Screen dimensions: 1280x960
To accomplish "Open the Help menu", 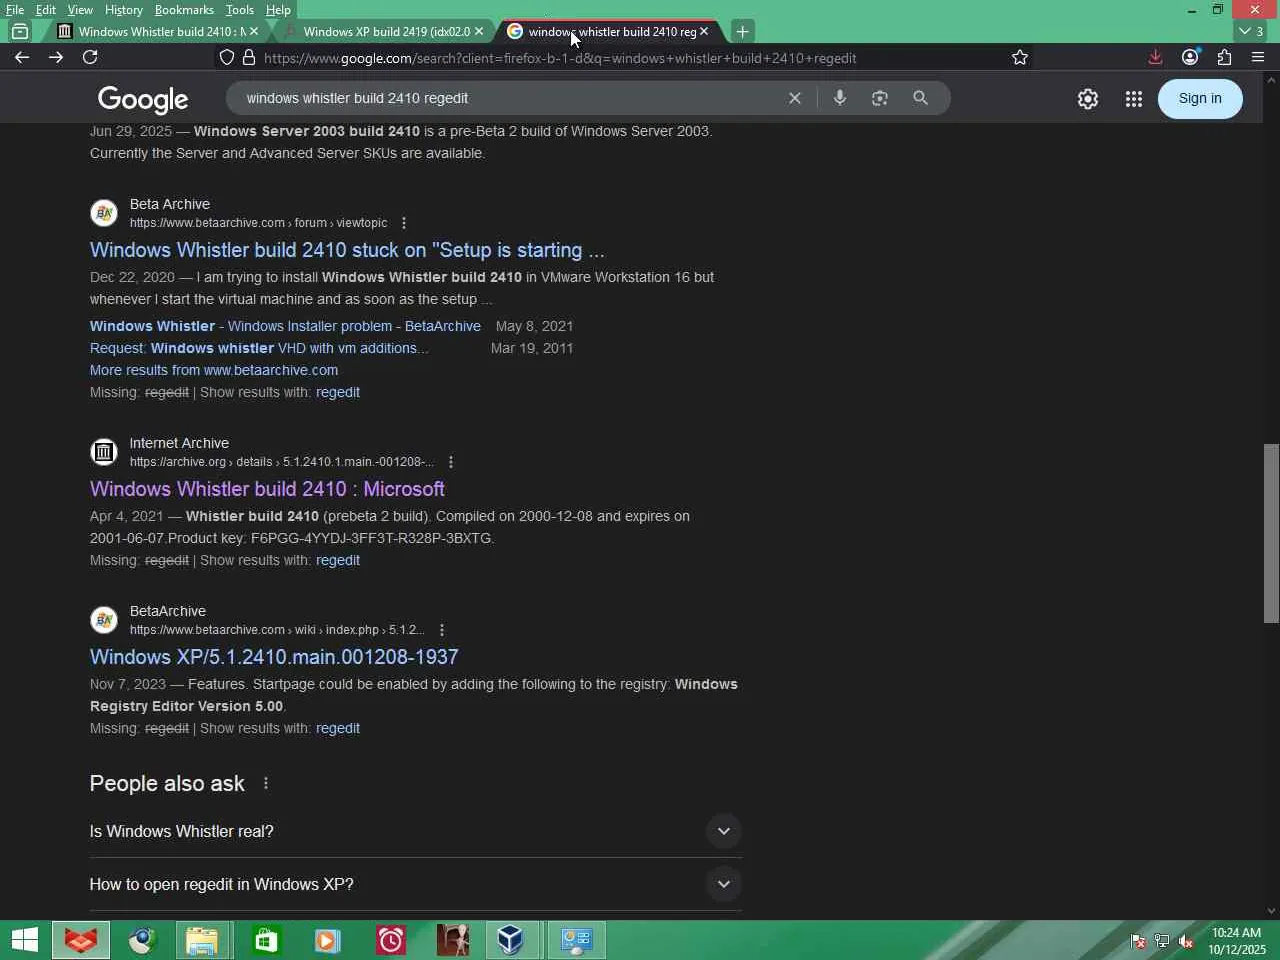I will (278, 10).
